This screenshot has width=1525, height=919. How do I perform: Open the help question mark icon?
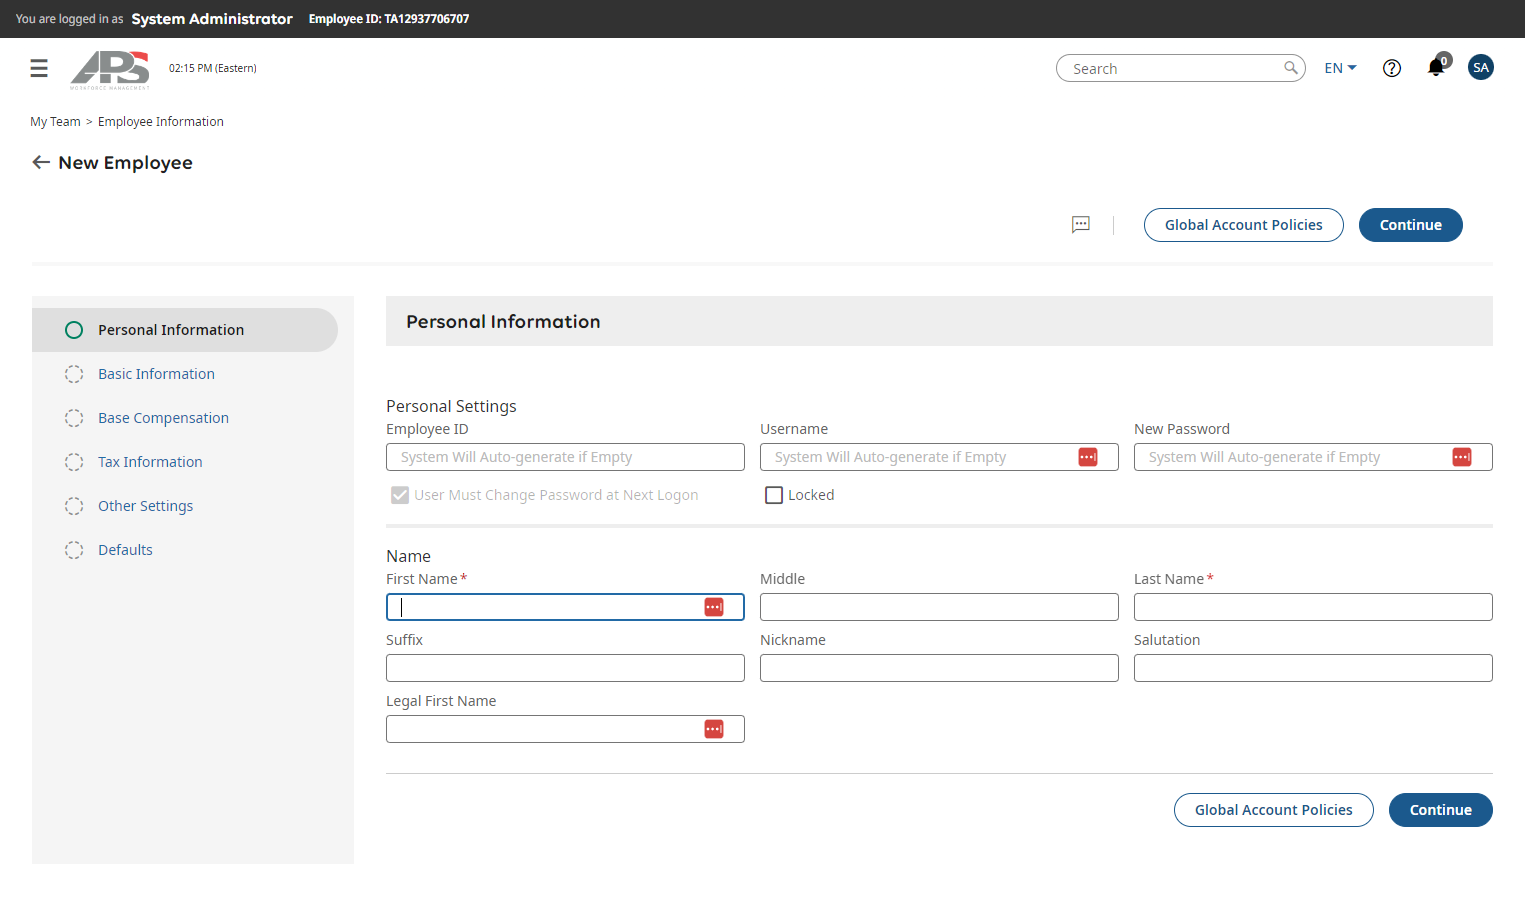click(1392, 68)
